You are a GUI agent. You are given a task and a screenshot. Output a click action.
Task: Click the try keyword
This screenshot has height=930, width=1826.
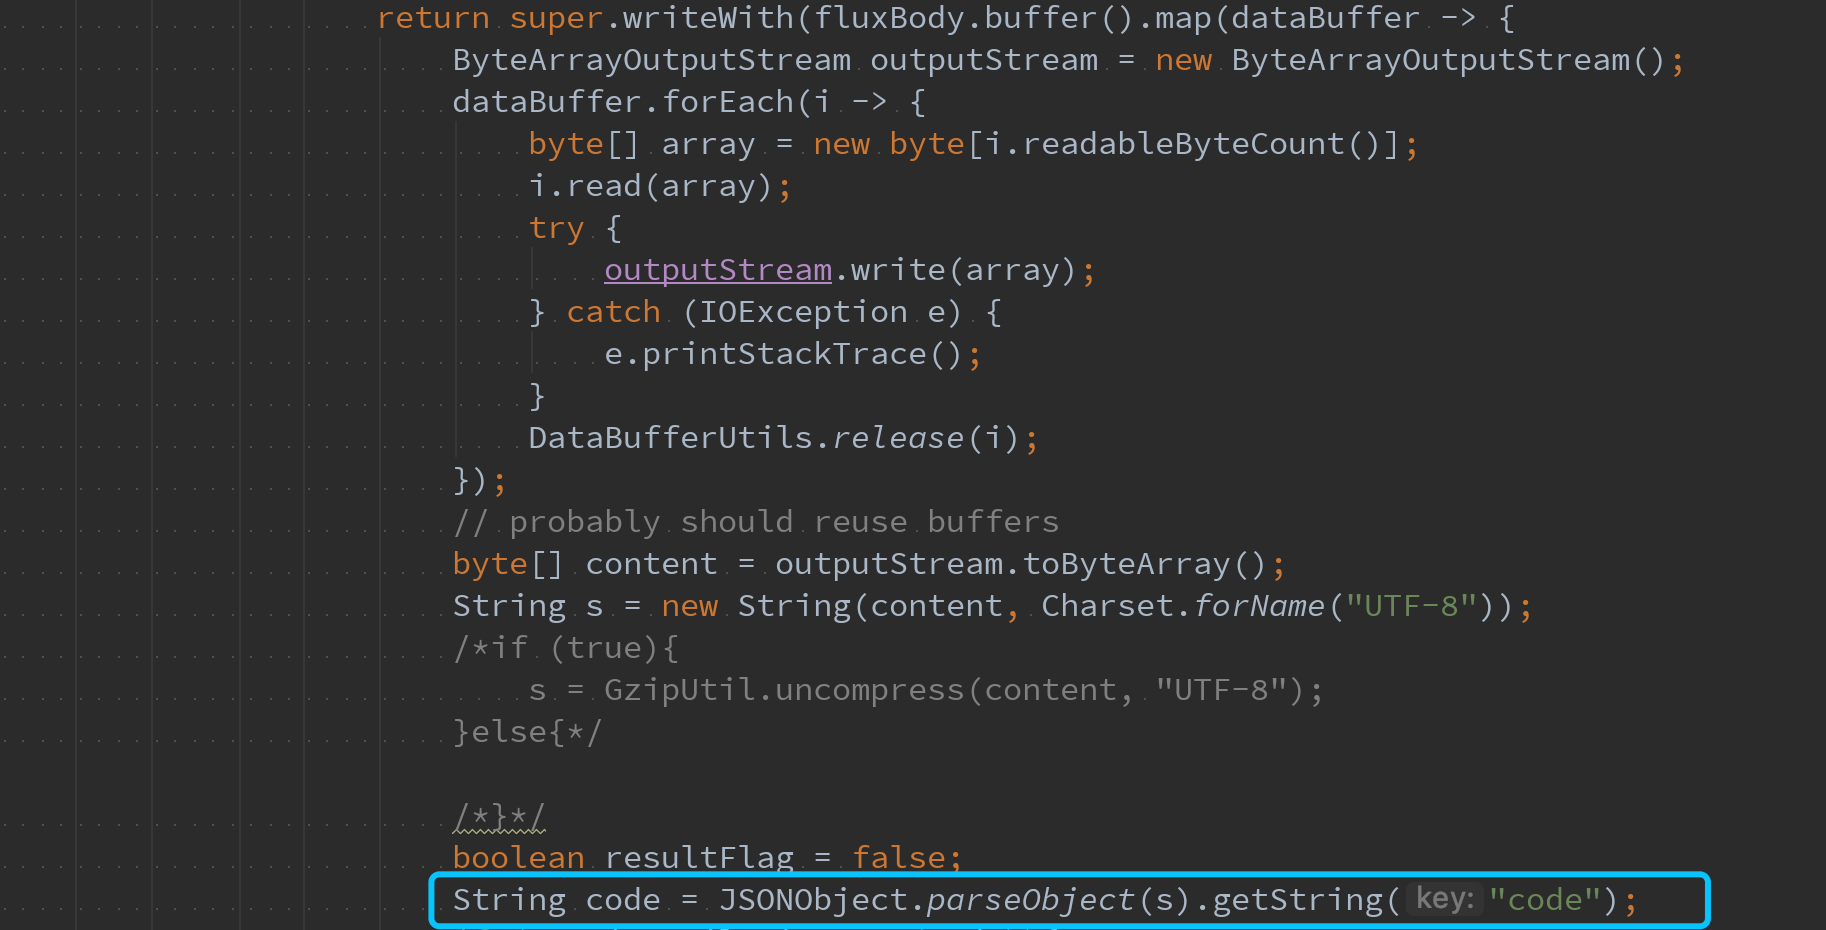pos(555,227)
